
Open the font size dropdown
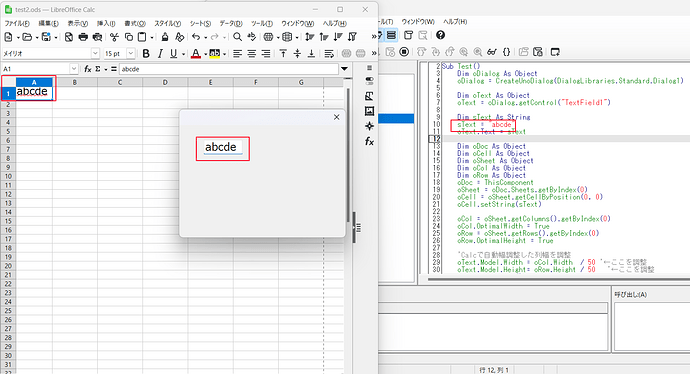pos(131,54)
